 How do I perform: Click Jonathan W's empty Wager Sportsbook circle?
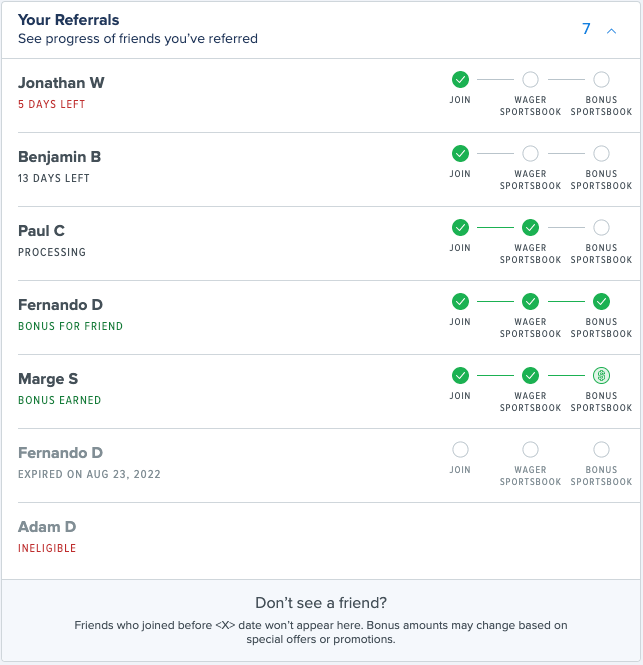point(531,79)
